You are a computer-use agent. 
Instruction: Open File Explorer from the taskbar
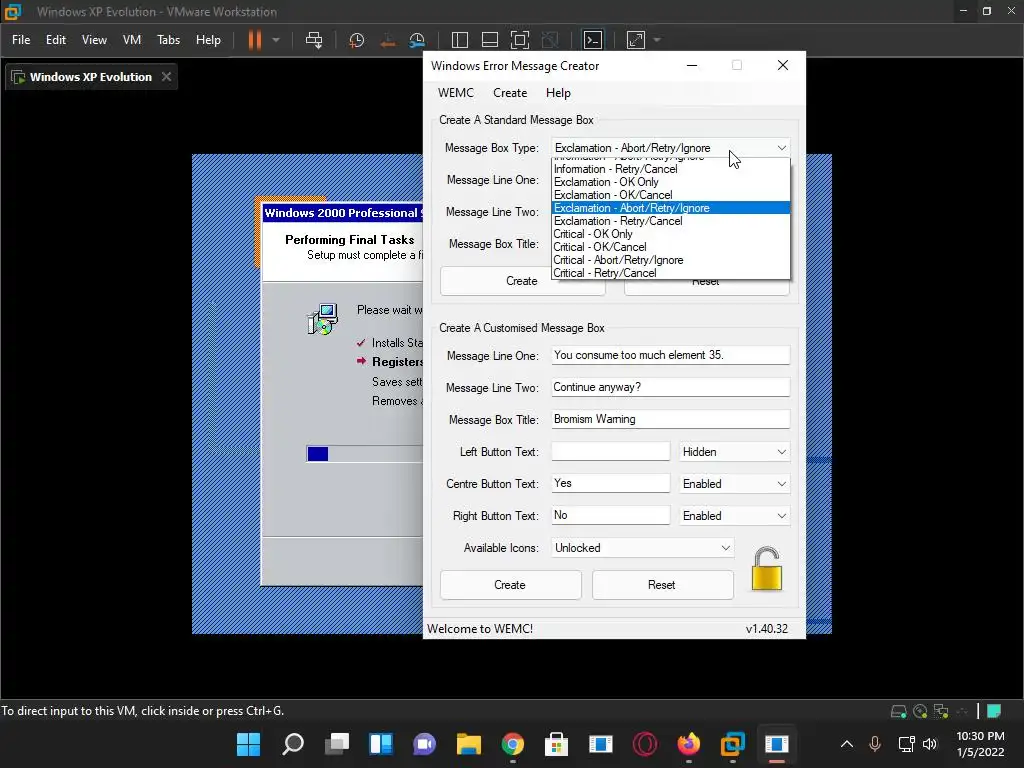468,744
